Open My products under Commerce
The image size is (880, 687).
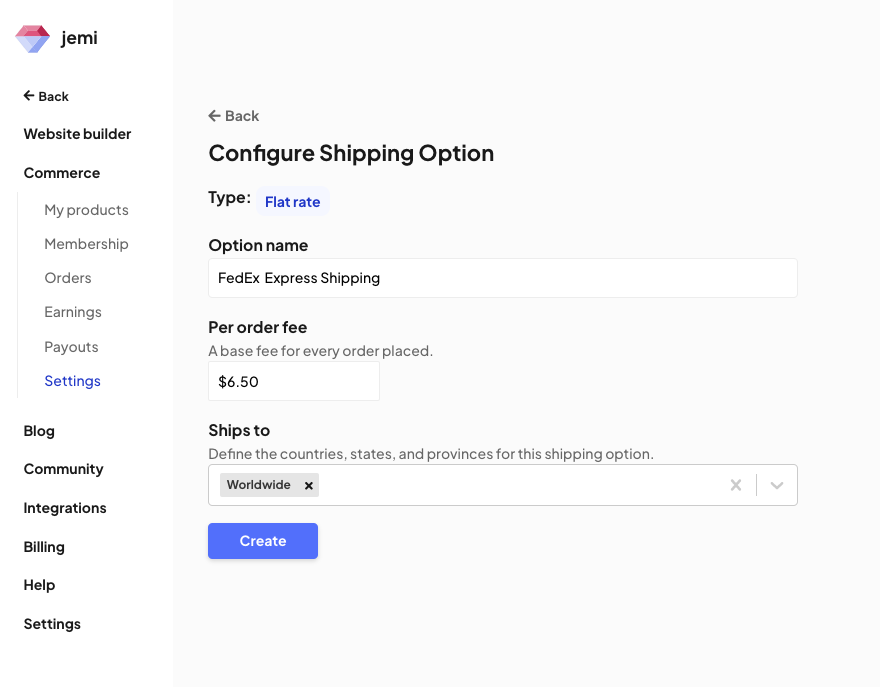(x=86, y=210)
